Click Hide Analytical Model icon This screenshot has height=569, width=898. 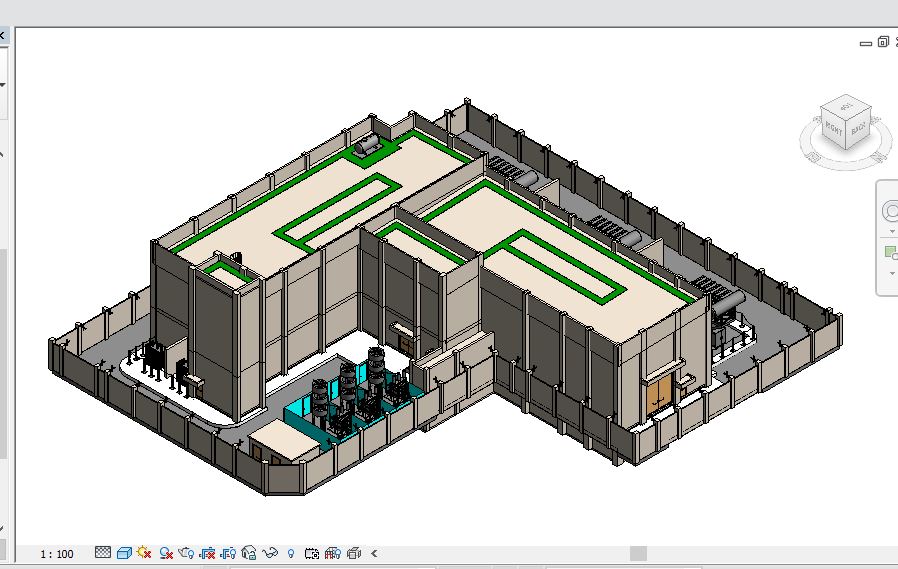pos(333,553)
